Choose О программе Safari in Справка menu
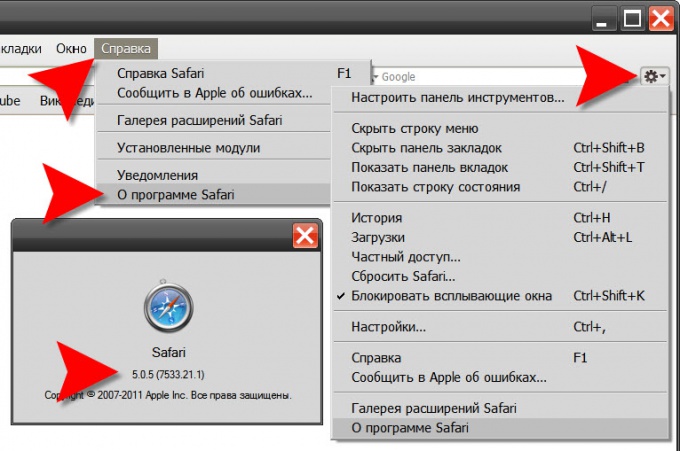 [x=214, y=195]
